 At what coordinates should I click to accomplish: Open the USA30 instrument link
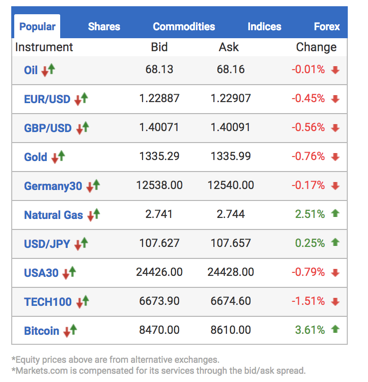tap(41, 273)
